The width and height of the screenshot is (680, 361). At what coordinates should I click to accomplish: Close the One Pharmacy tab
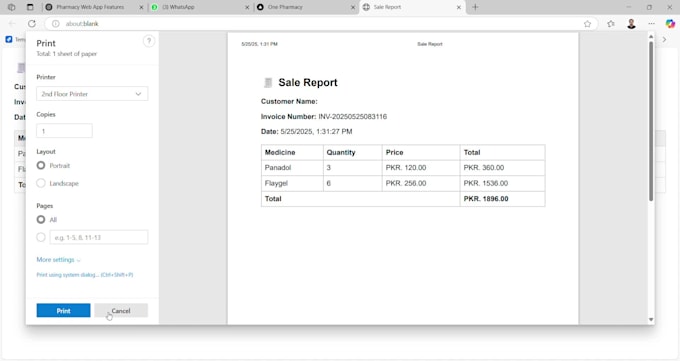click(x=353, y=7)
